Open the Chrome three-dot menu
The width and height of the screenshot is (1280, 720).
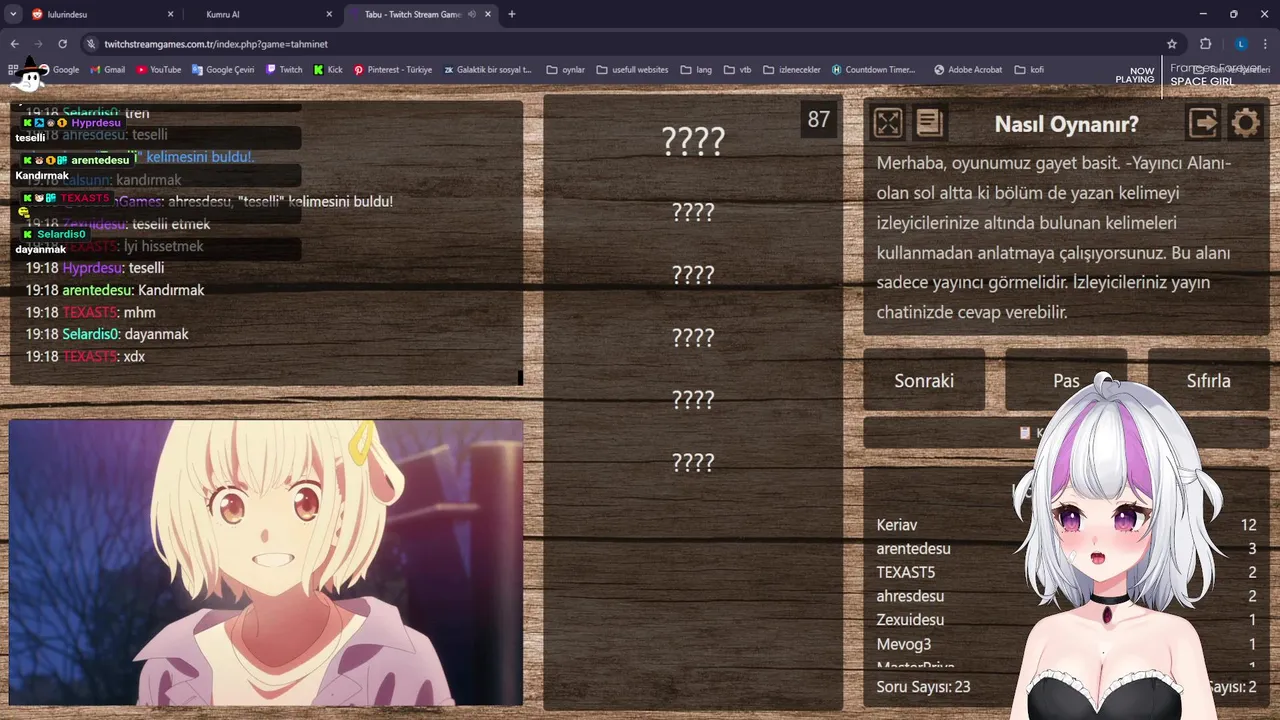pos(1266,44)
